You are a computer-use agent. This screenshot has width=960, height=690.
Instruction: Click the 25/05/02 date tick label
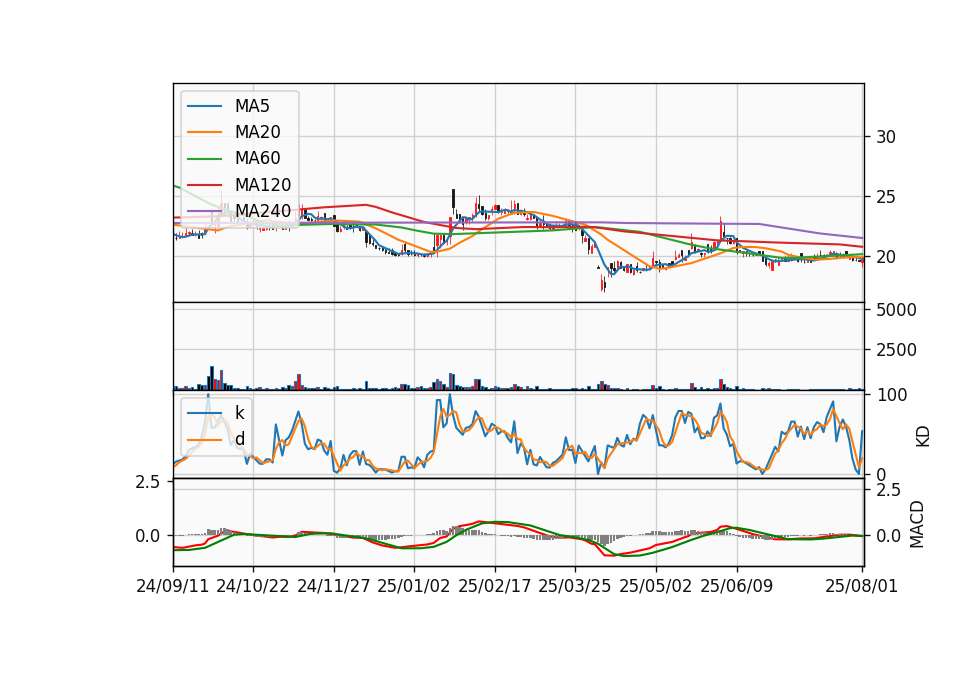coord(656,586)
